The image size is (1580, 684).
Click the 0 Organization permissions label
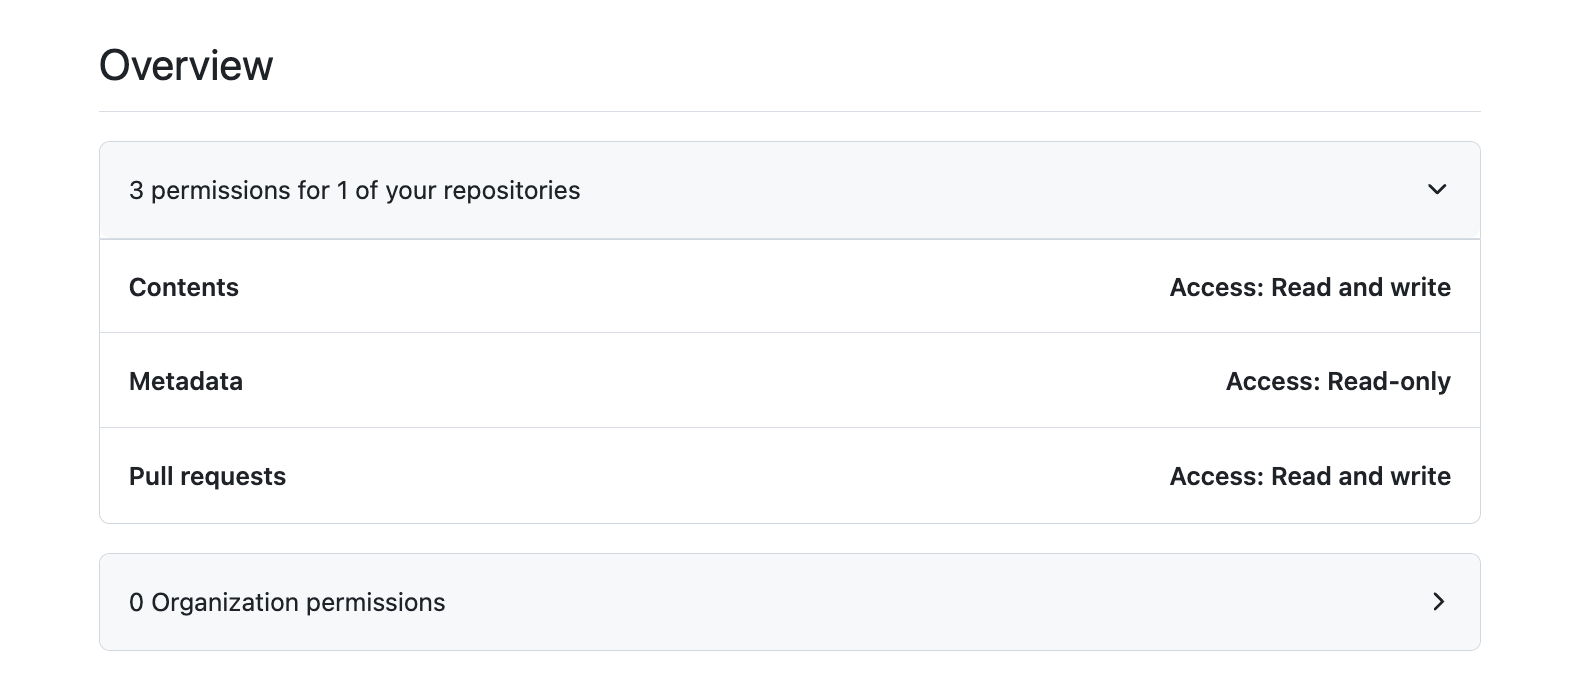click(287, 602)
